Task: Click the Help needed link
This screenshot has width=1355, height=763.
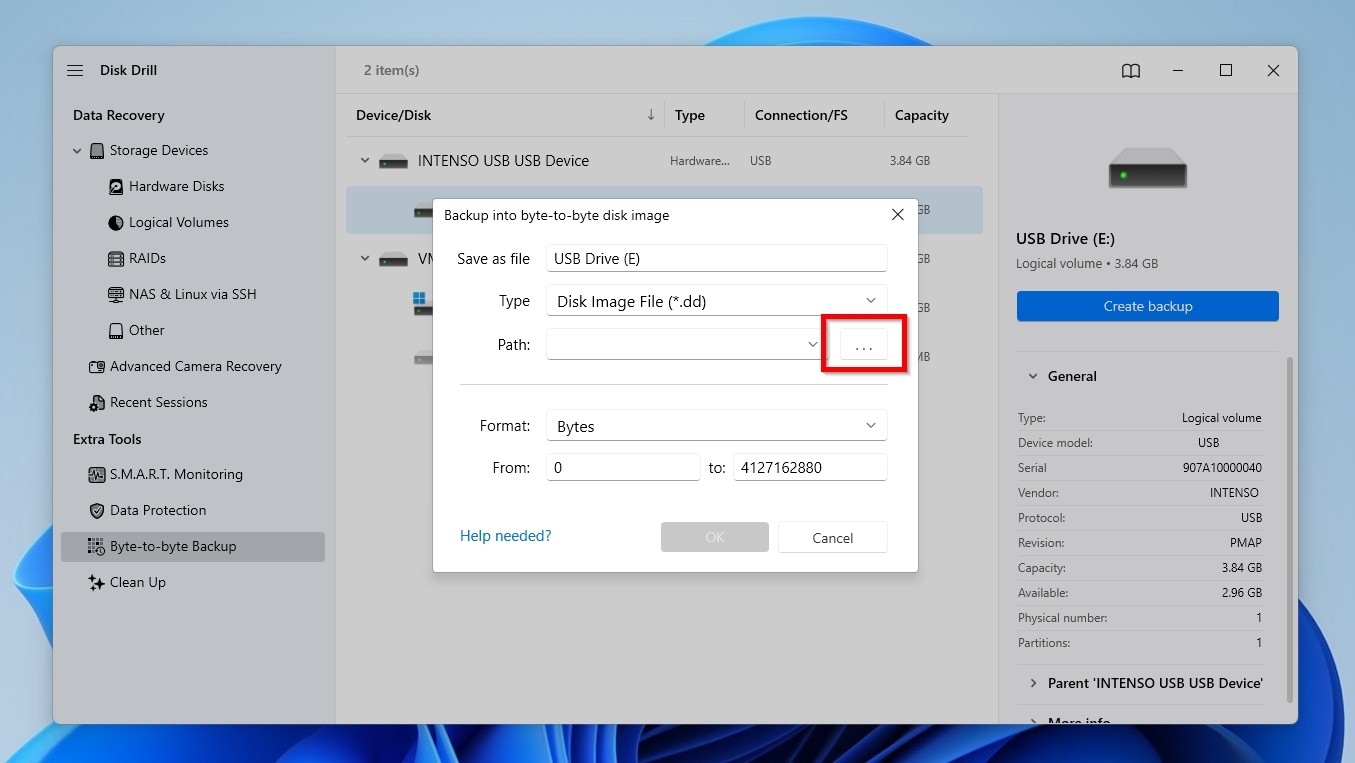Action: [x=505, y=536]
